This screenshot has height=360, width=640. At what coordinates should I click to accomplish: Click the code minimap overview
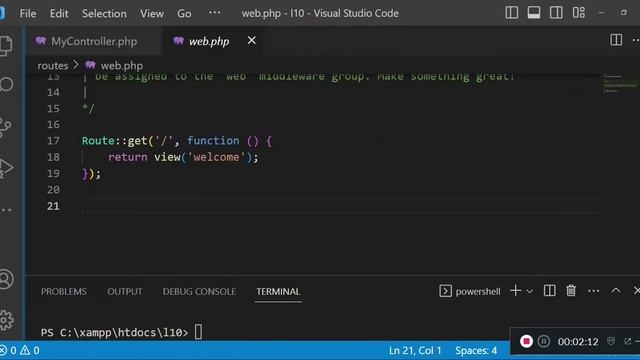[x=621, y=84]
